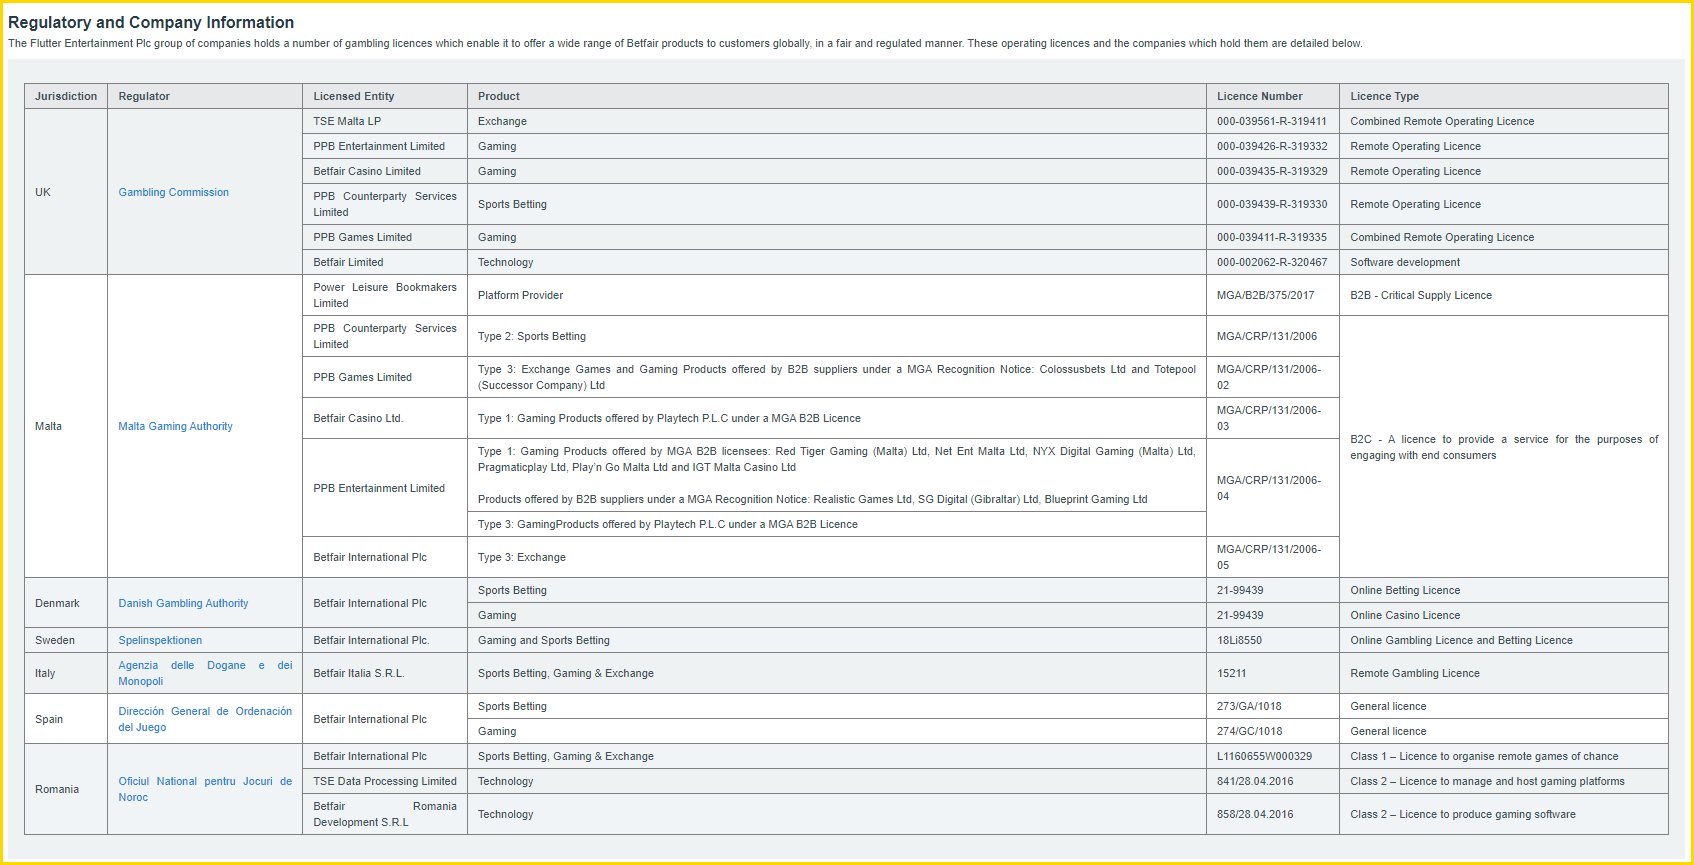Image resolution: width=1694 pixels, height=865 pixels.
Task: Click licence number 858/28.04.2016
Action: coord(1255,814)
